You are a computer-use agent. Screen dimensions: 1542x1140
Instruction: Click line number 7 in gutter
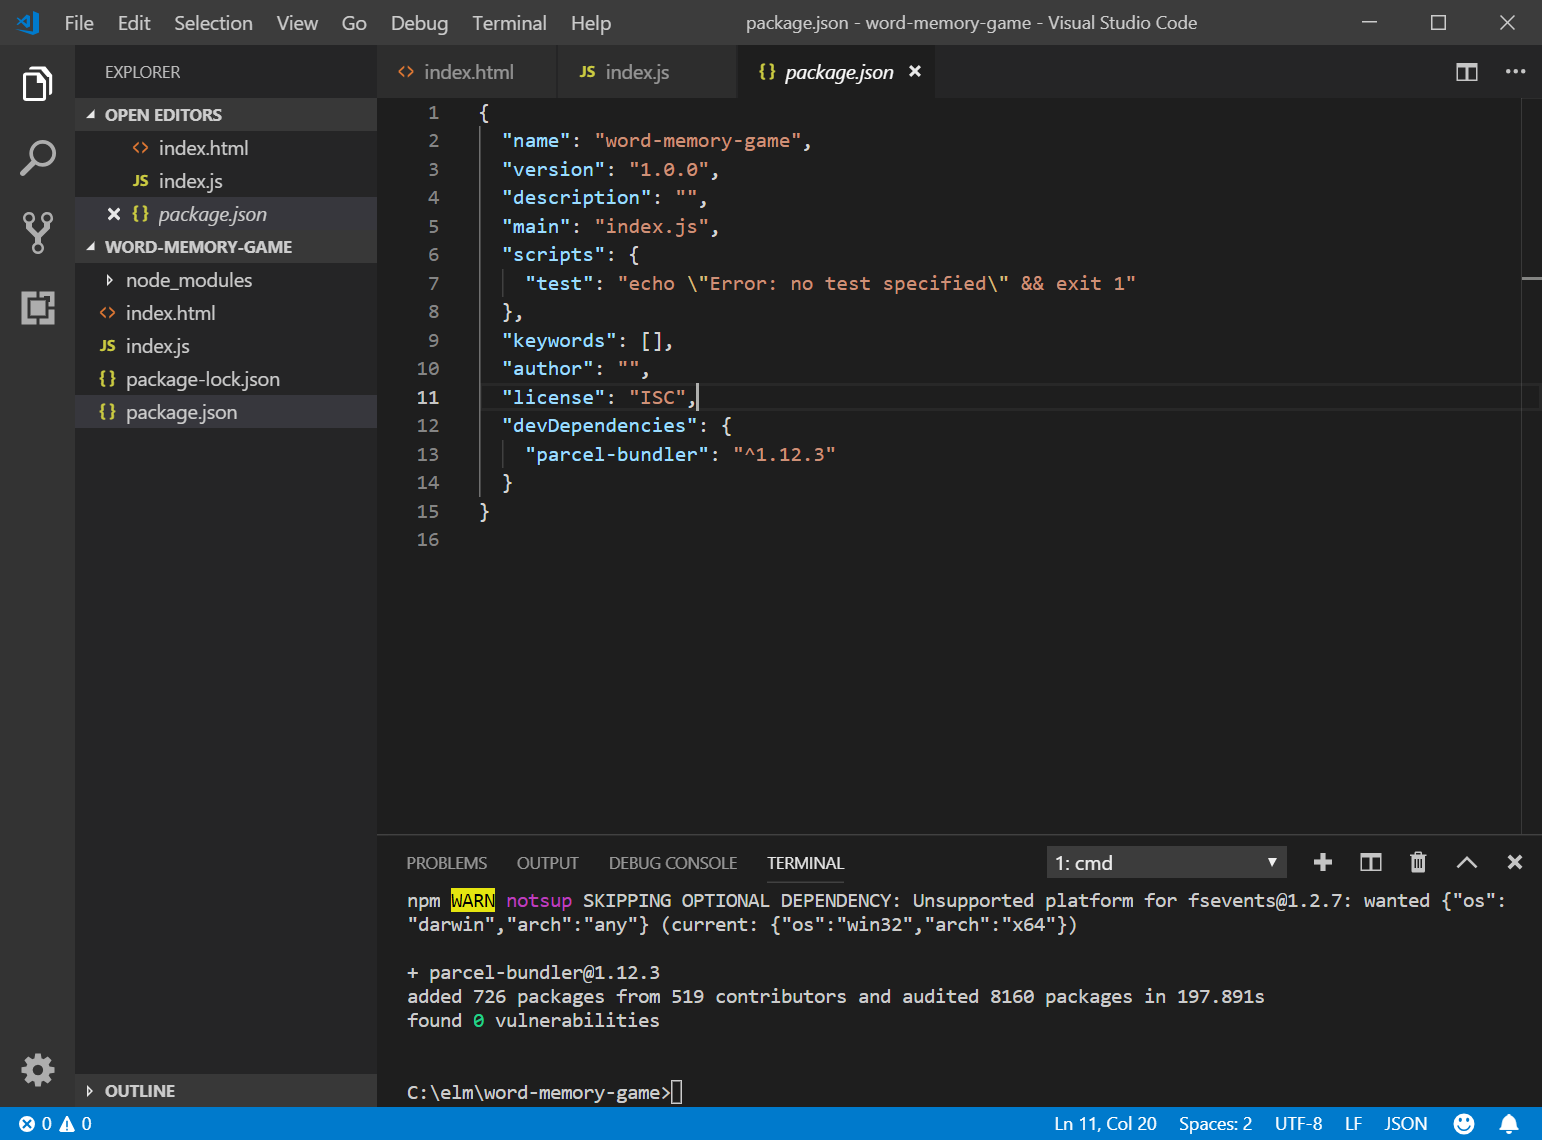click(x=433, y=284)
